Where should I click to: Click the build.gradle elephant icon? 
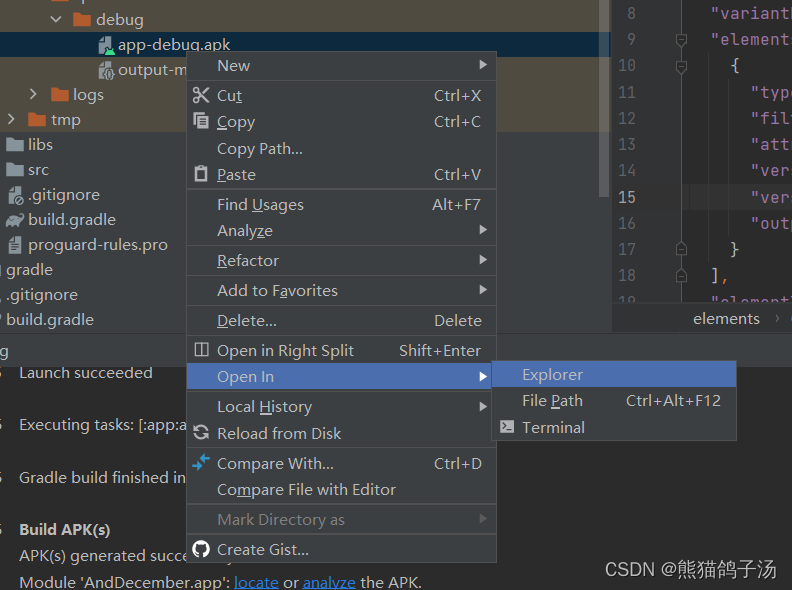(15, 220)
